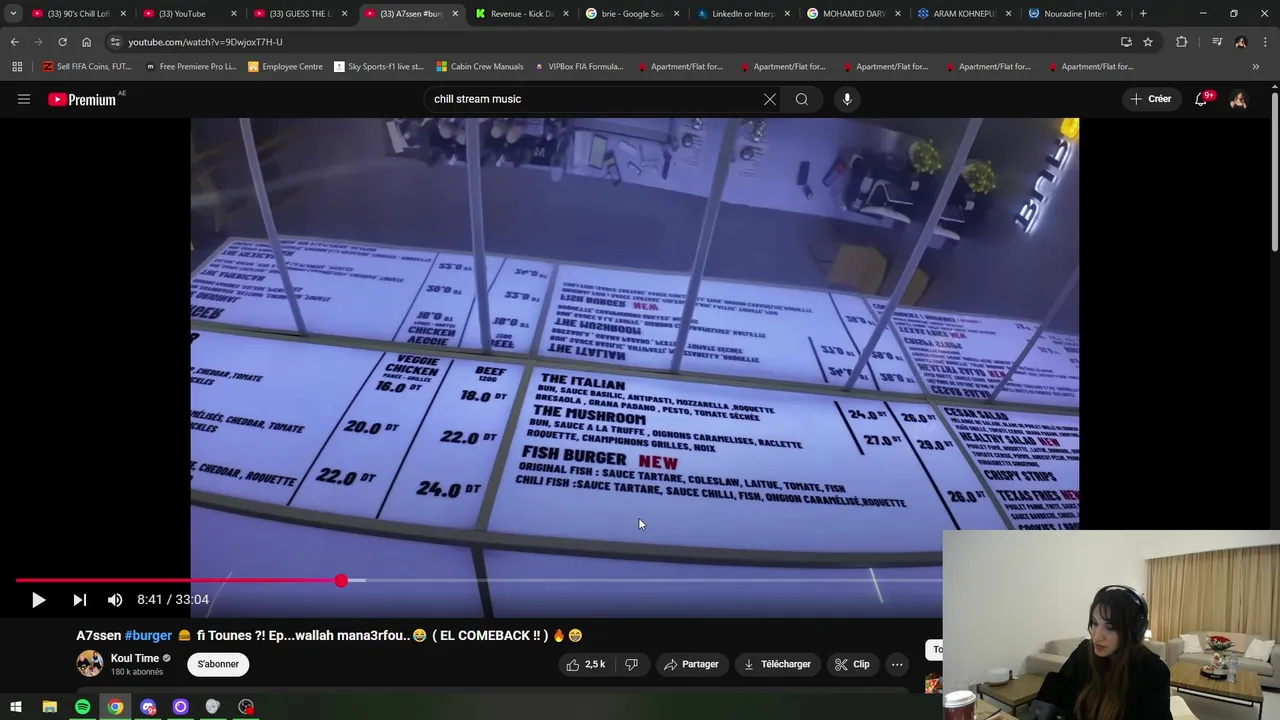
Task: Show hidden bookmarks overflow chevron
Action: 1256,66
